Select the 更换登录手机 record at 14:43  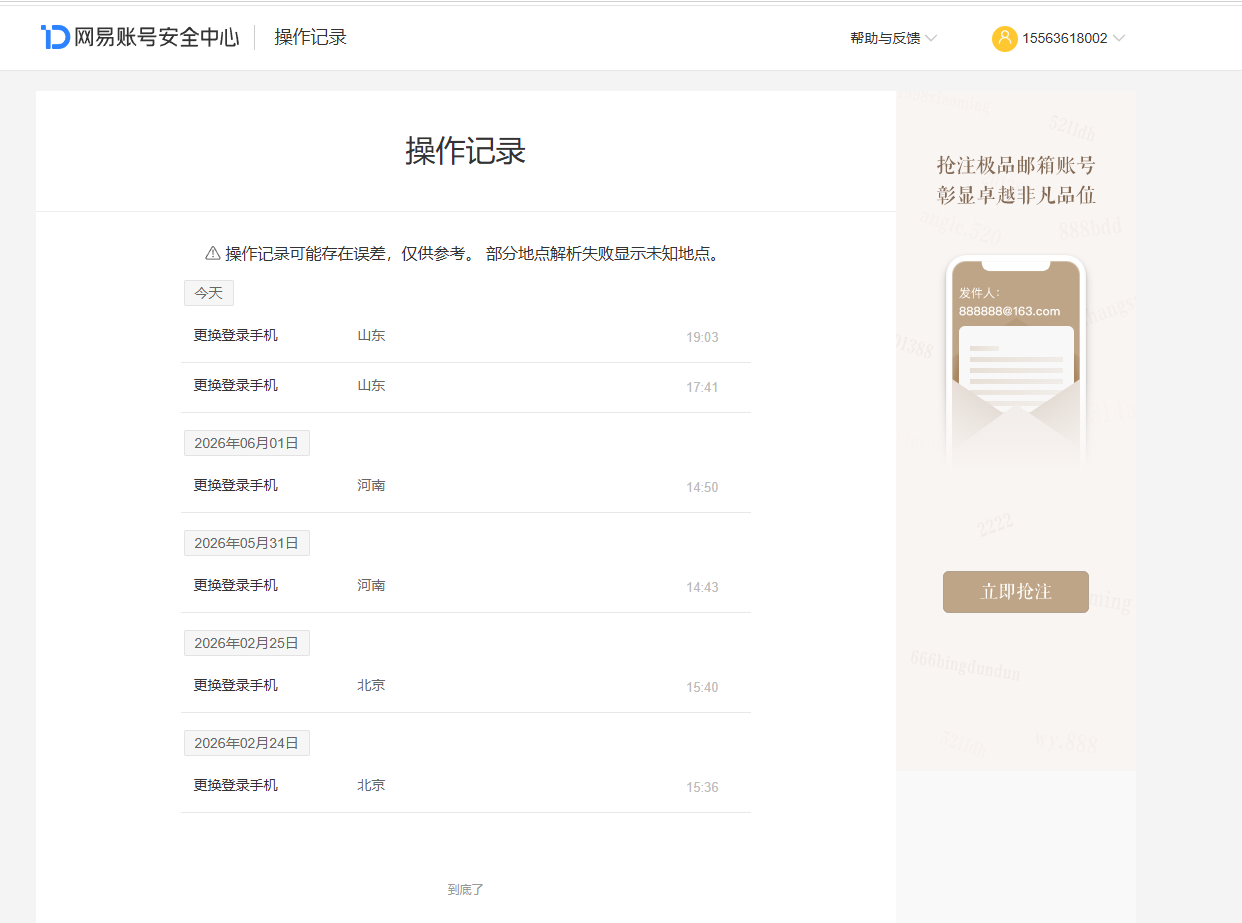[x=466, y=587]
